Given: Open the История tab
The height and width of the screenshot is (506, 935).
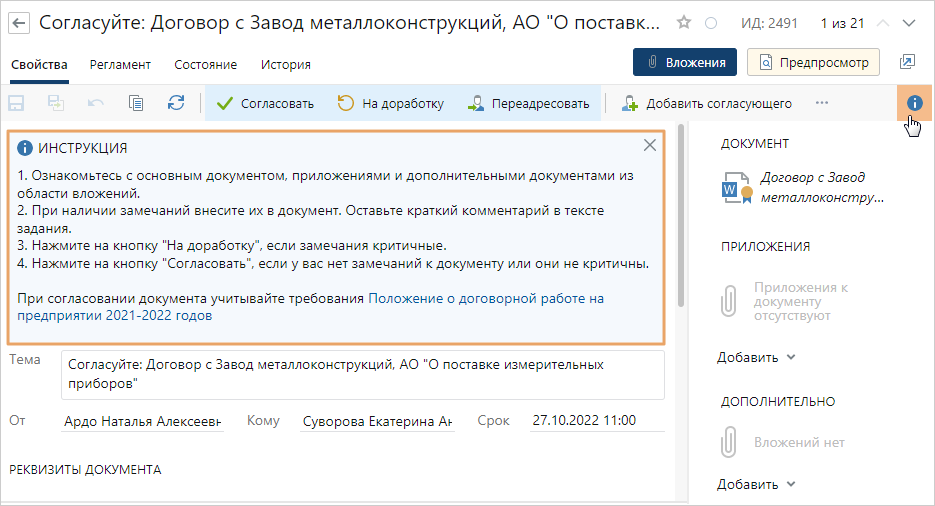Looking at the screenshot, I should [285, 64].
